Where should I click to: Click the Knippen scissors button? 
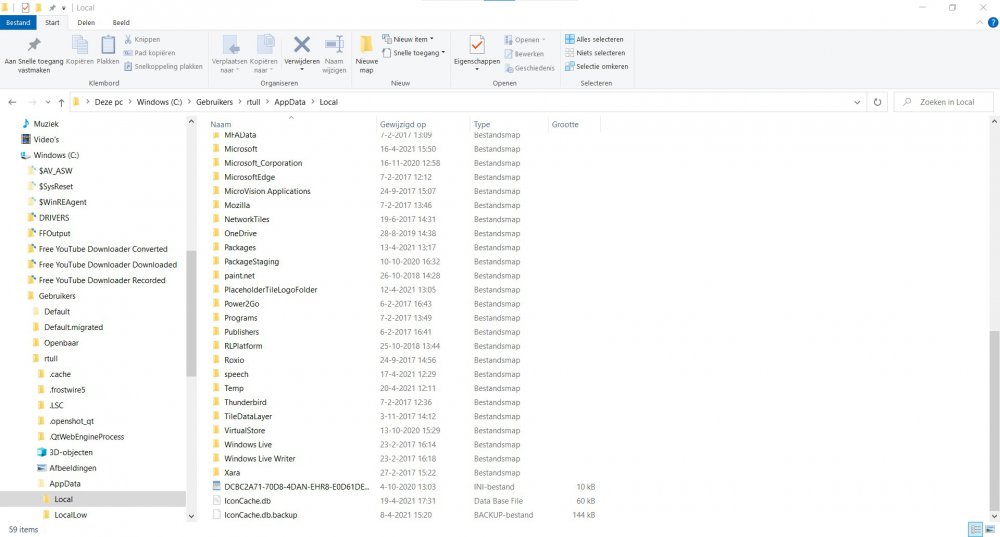point(140,40)
